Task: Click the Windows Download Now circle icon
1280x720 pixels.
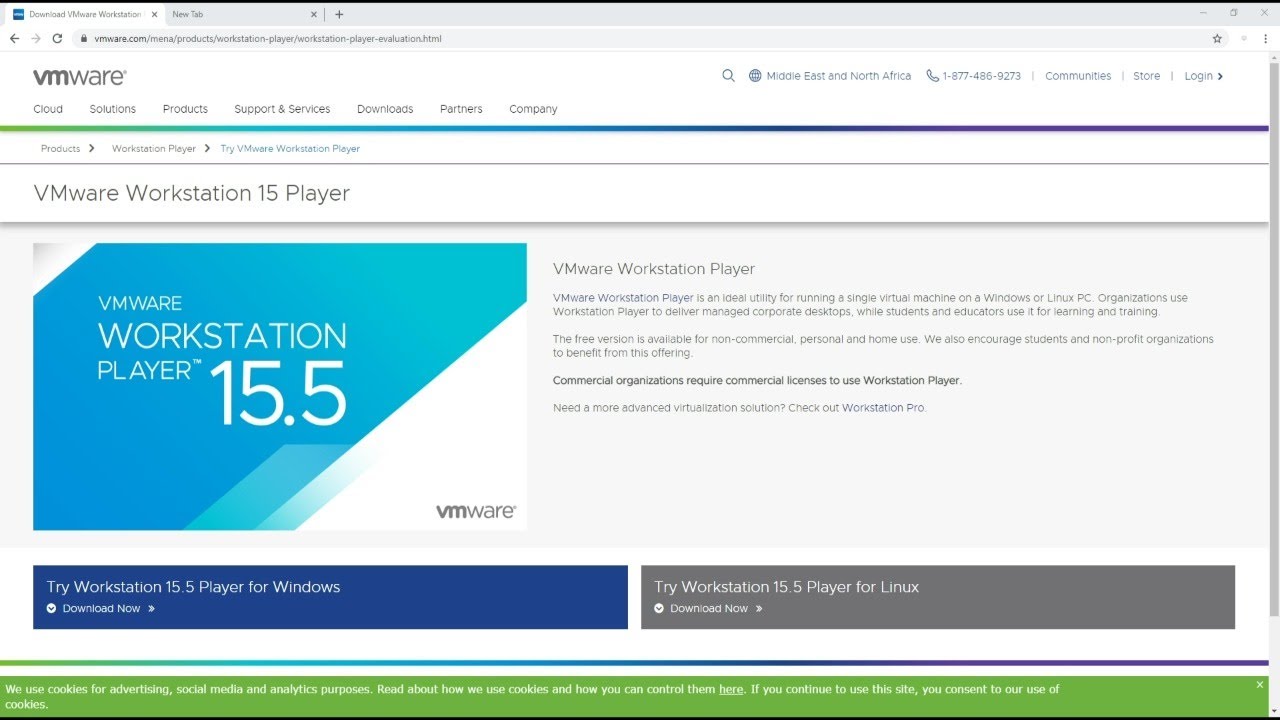Action: coord(51,608)
